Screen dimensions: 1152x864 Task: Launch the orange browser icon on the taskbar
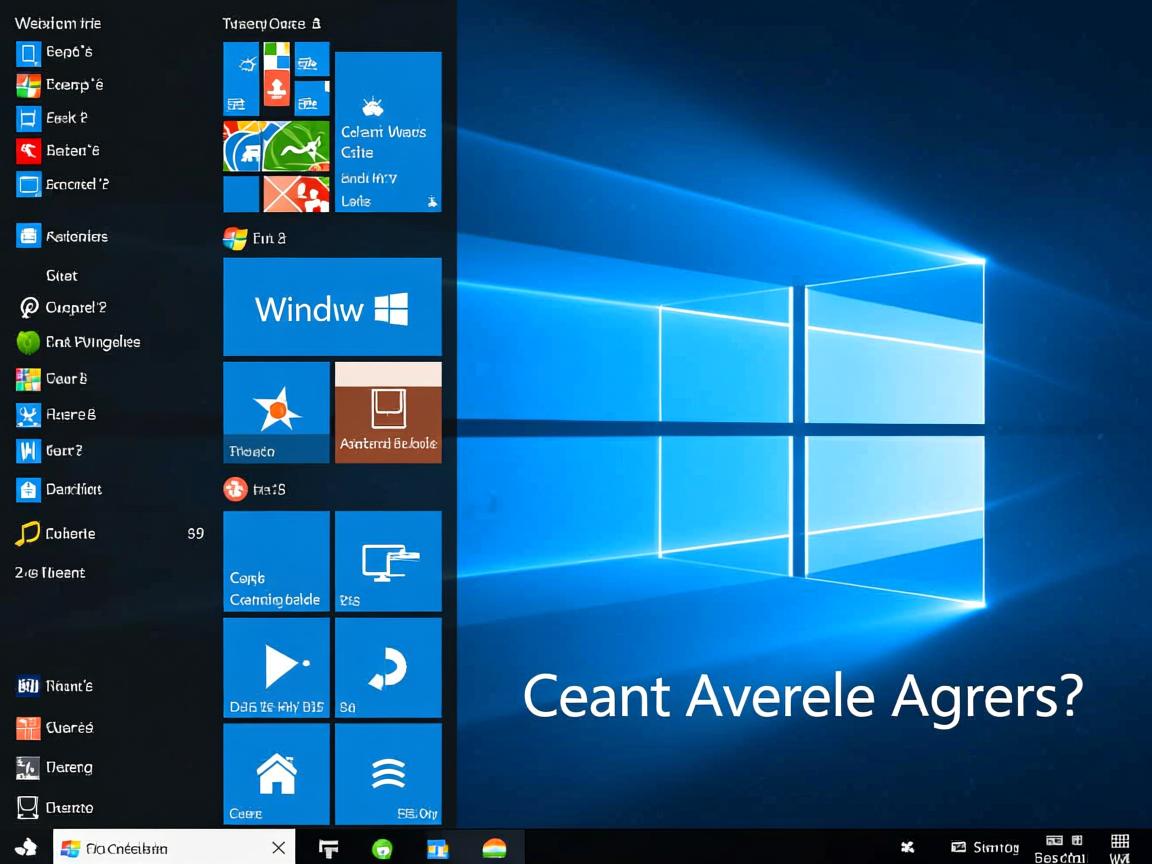click(x=494, y=847)
